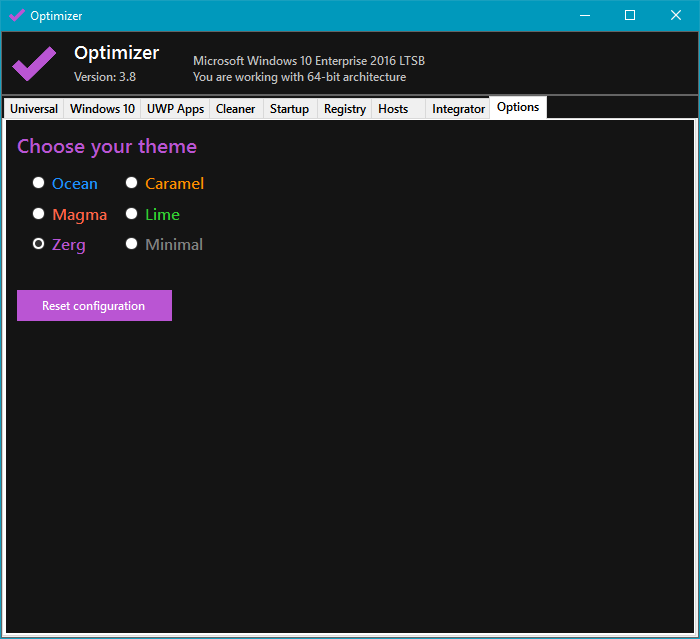Go to the UWP Apps tab
This screenshot has width=700, height=639.
pyautogui.click(x=175, y=109)
